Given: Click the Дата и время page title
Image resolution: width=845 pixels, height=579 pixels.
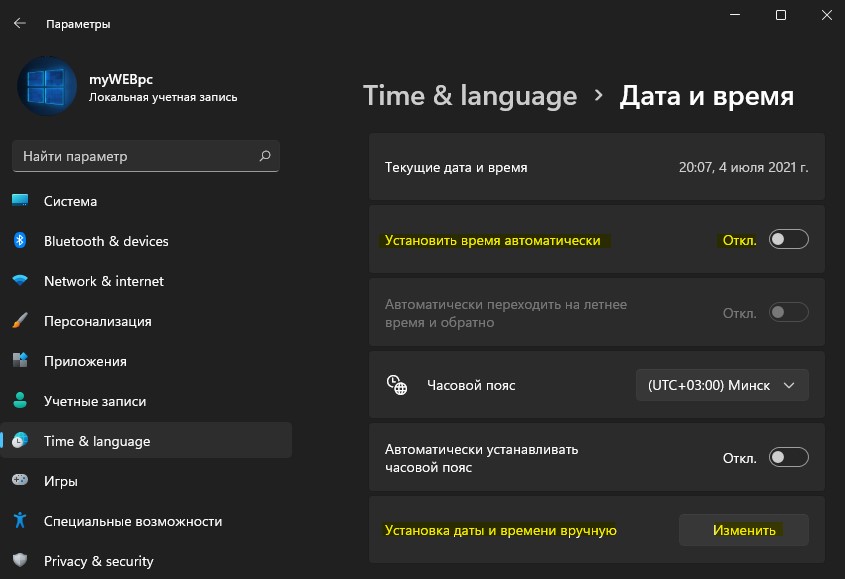Looking at the screenshot, I should (x=706, y=96).
